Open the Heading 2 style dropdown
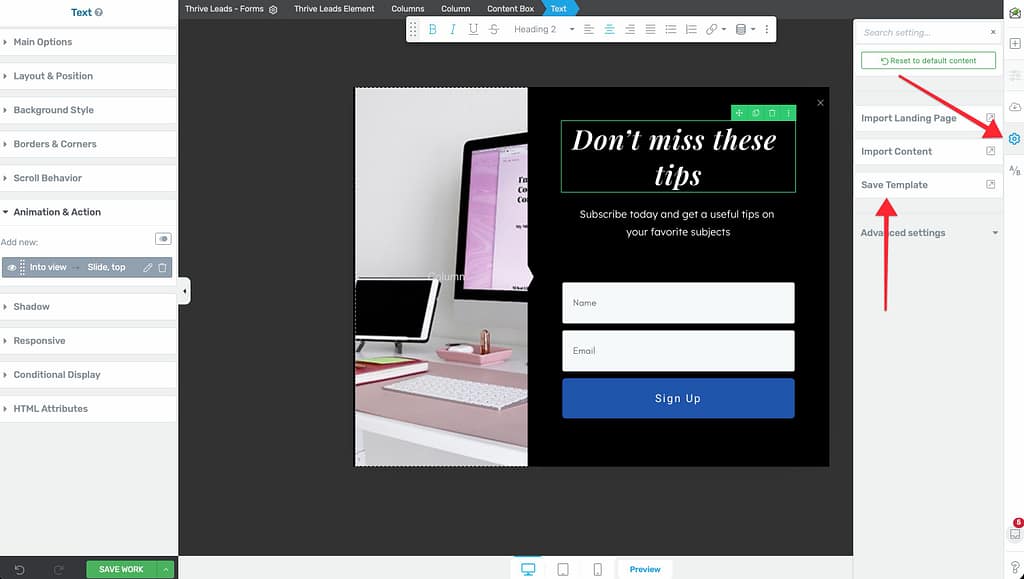Viewport: 1024px width, 579px height. pyautogui.click(x=544, y=30)
